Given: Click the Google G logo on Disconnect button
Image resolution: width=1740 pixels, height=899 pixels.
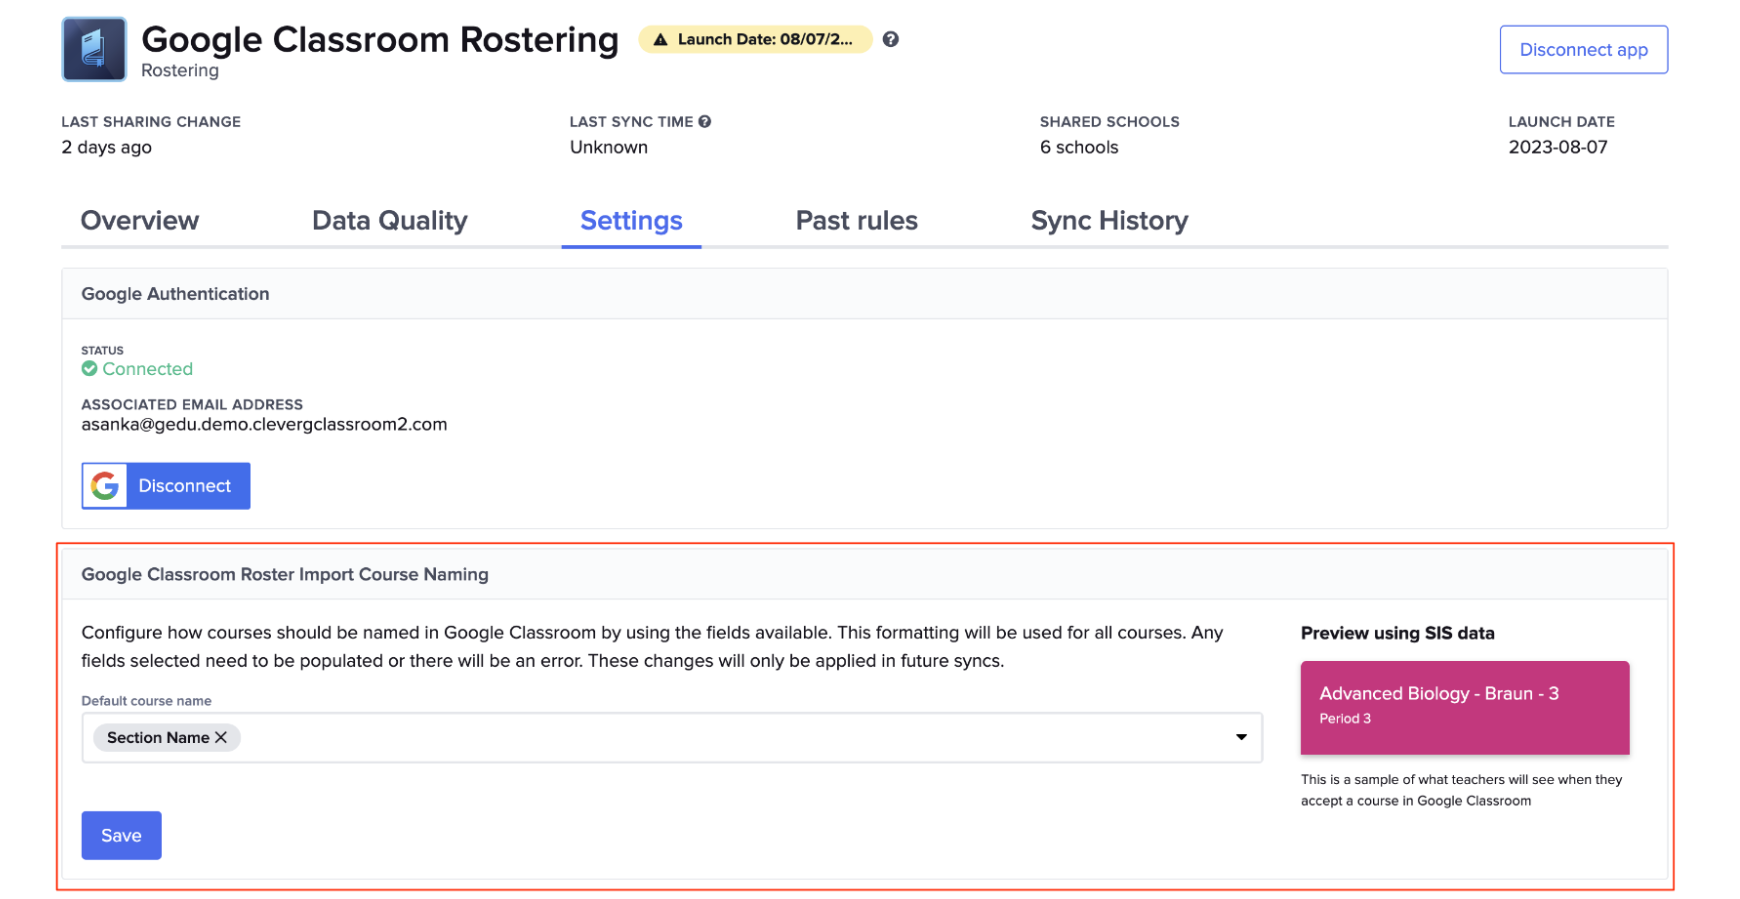Looking at the screenshot, I should pos(105,486).
